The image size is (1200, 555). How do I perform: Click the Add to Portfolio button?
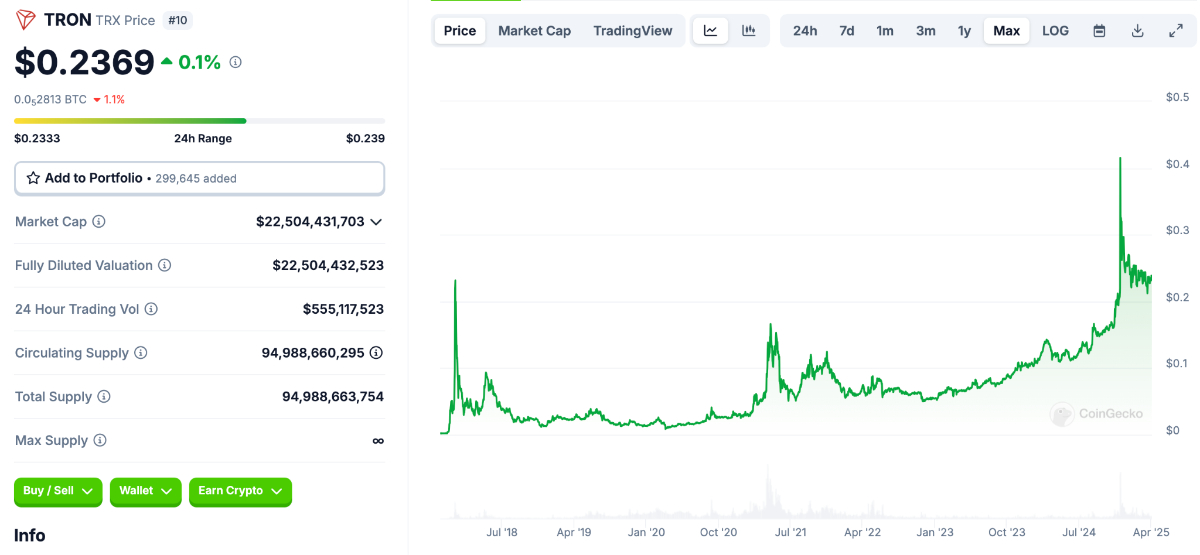(x=199, y=178)
